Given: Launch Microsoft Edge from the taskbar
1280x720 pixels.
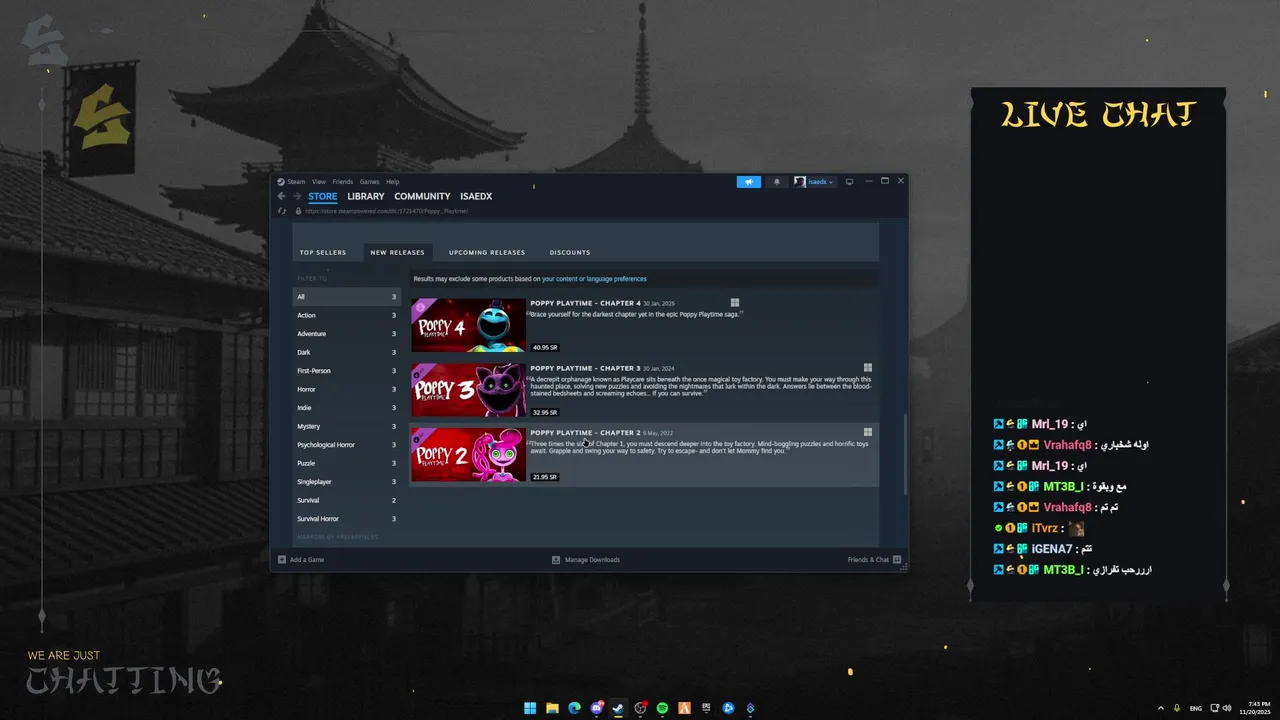Looking at the screenshot, I should click(574, 708).
